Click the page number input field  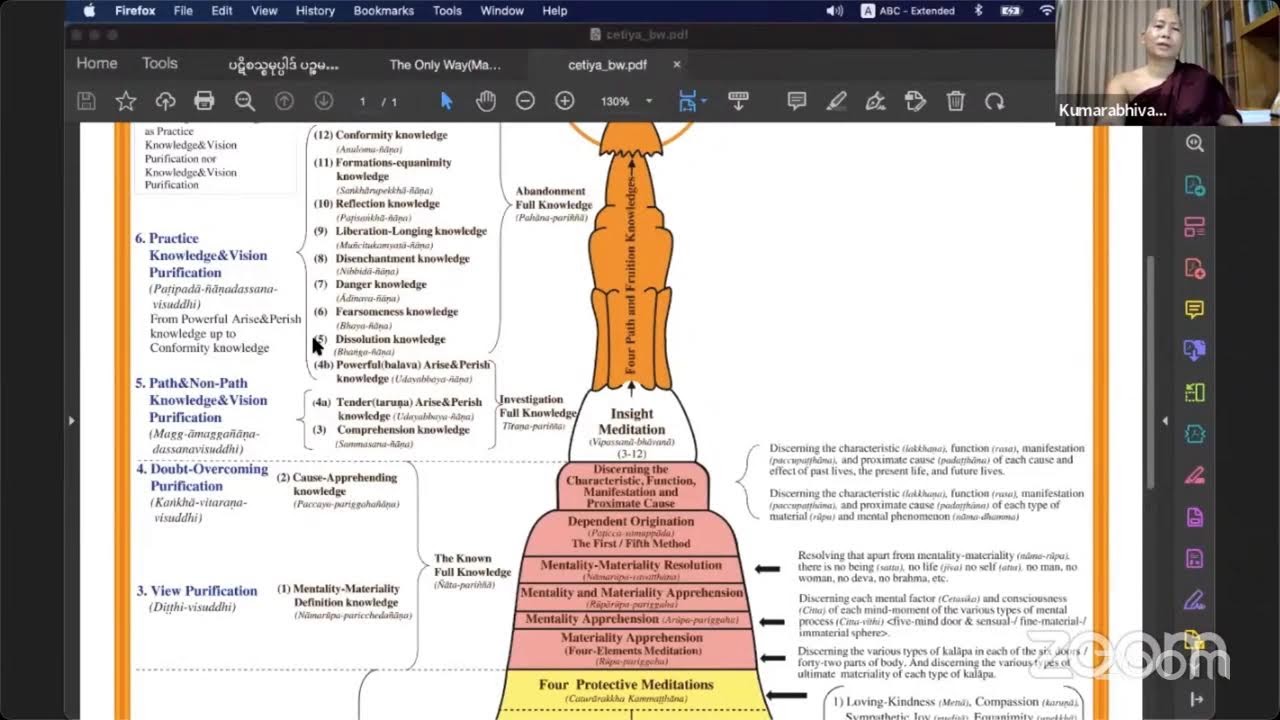(x=363, y=102)
